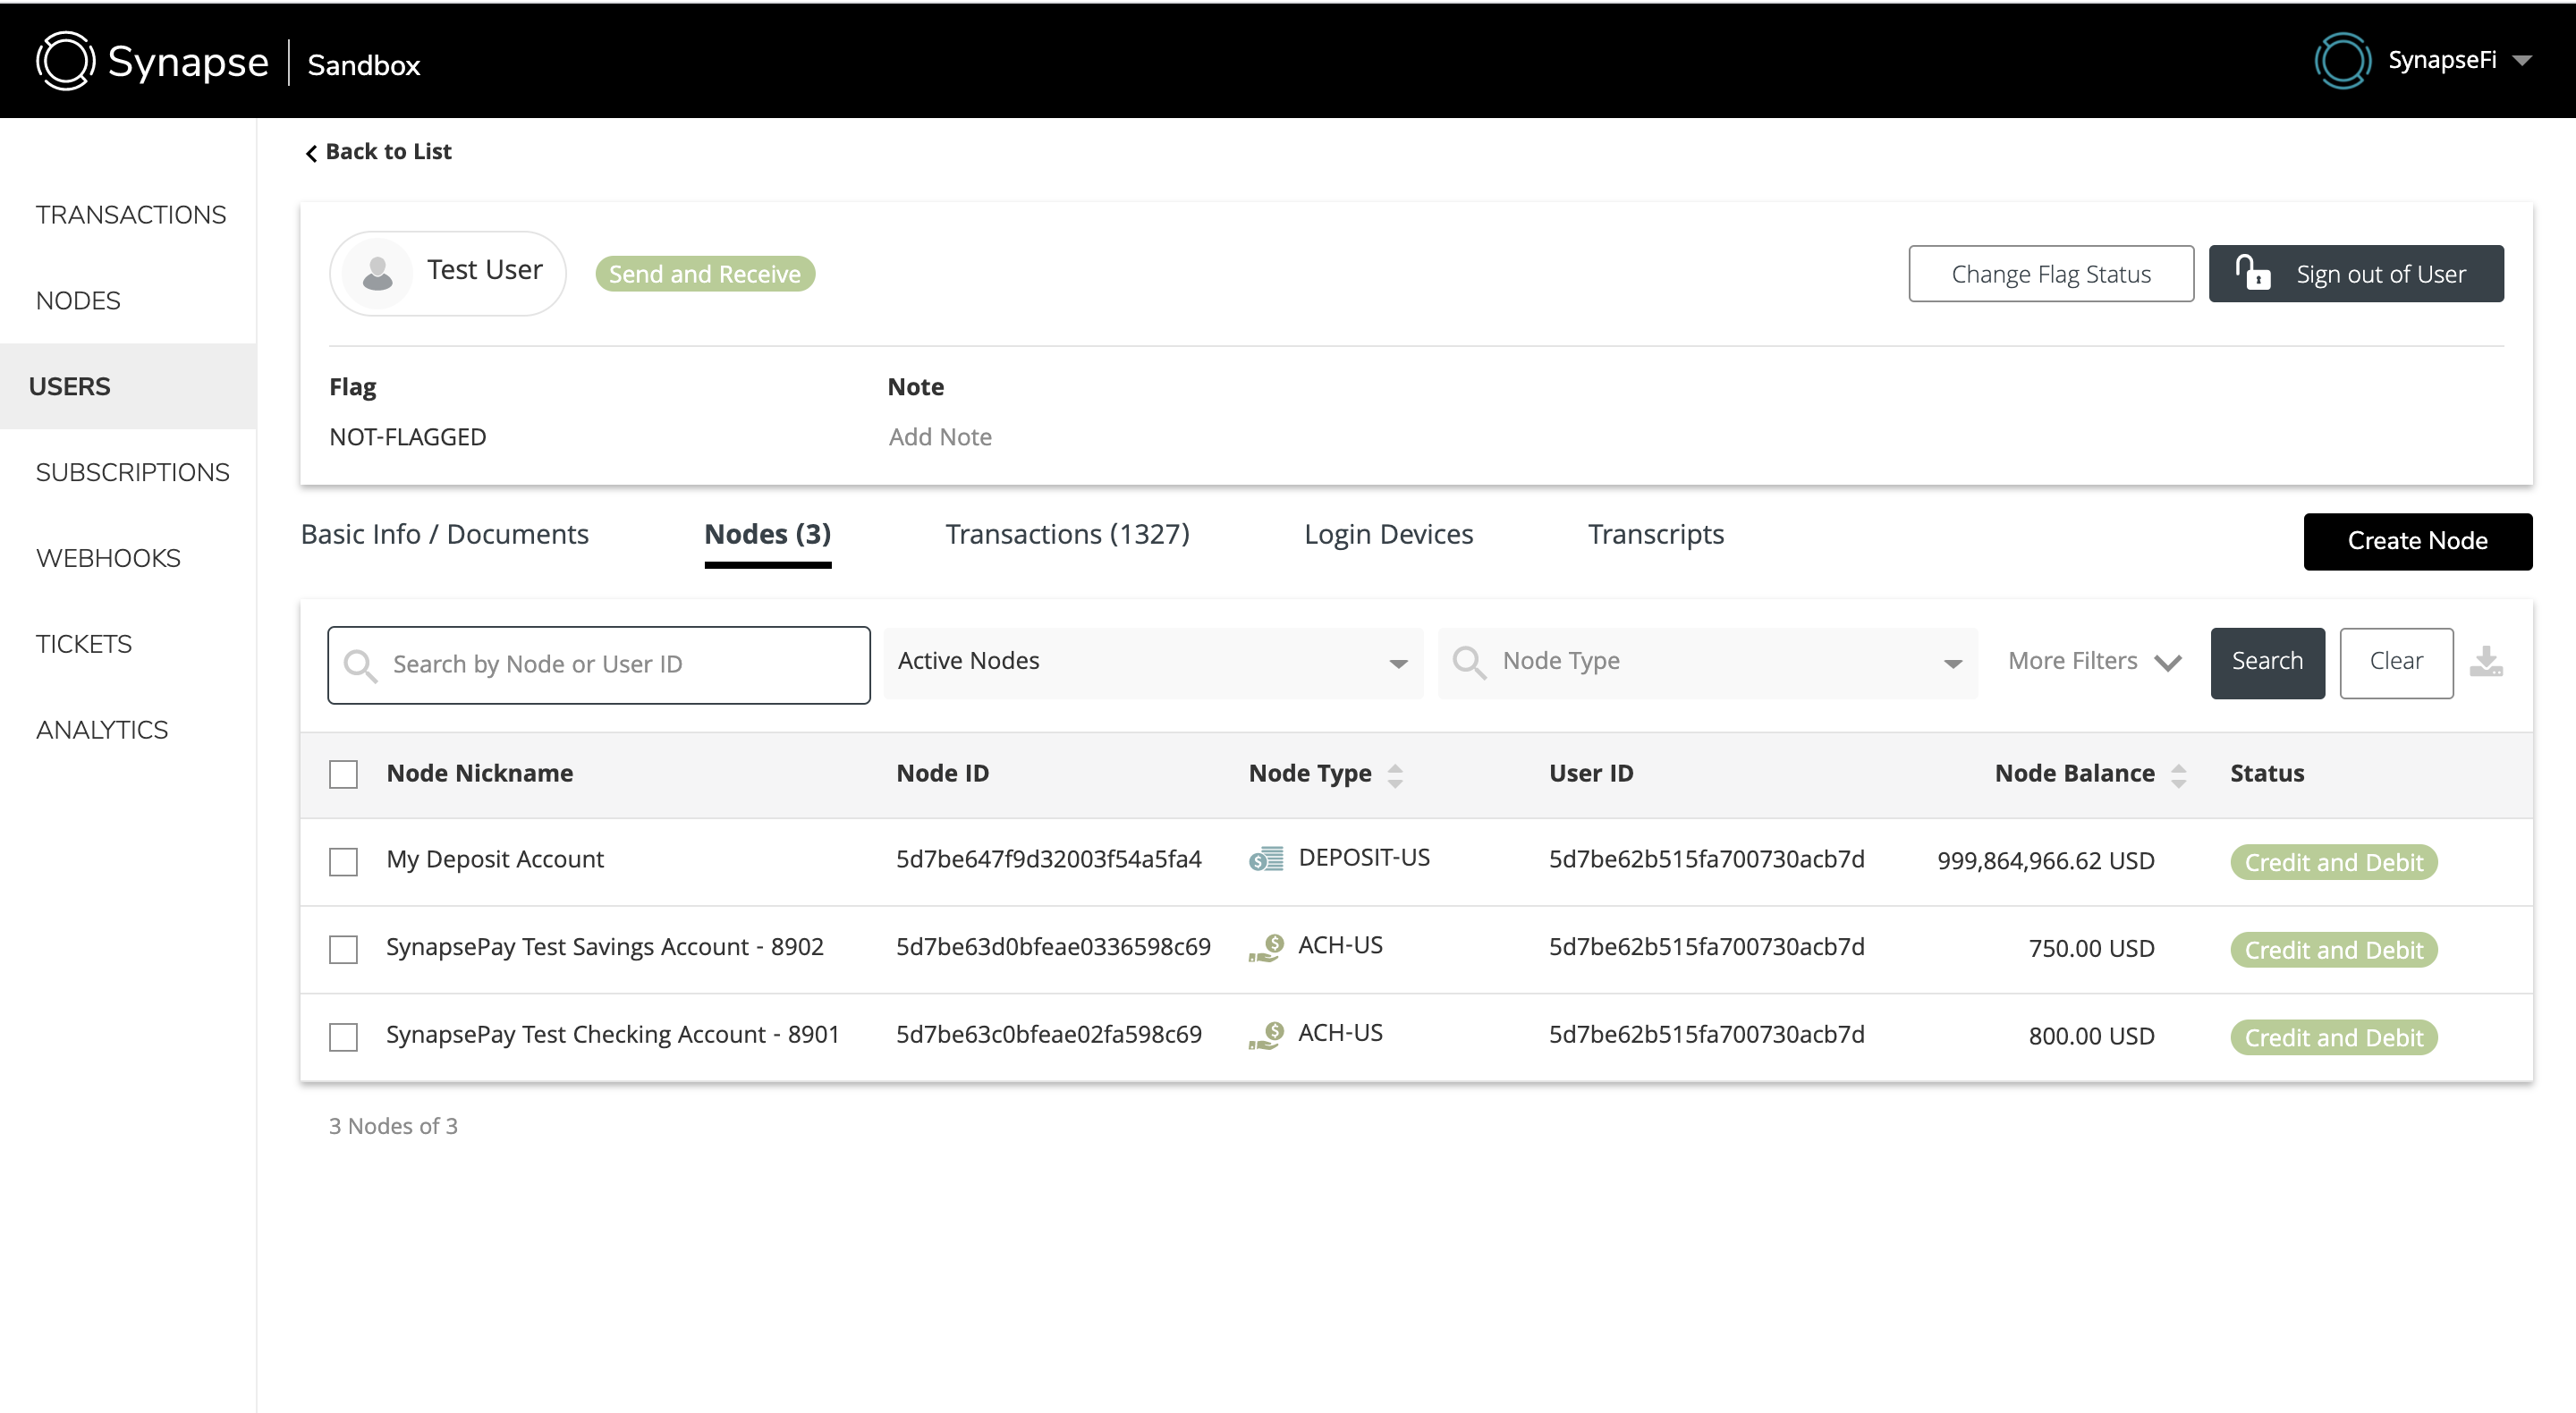Click the Create Node button
This screenshot has width=2576, height=1413.
2417,541
